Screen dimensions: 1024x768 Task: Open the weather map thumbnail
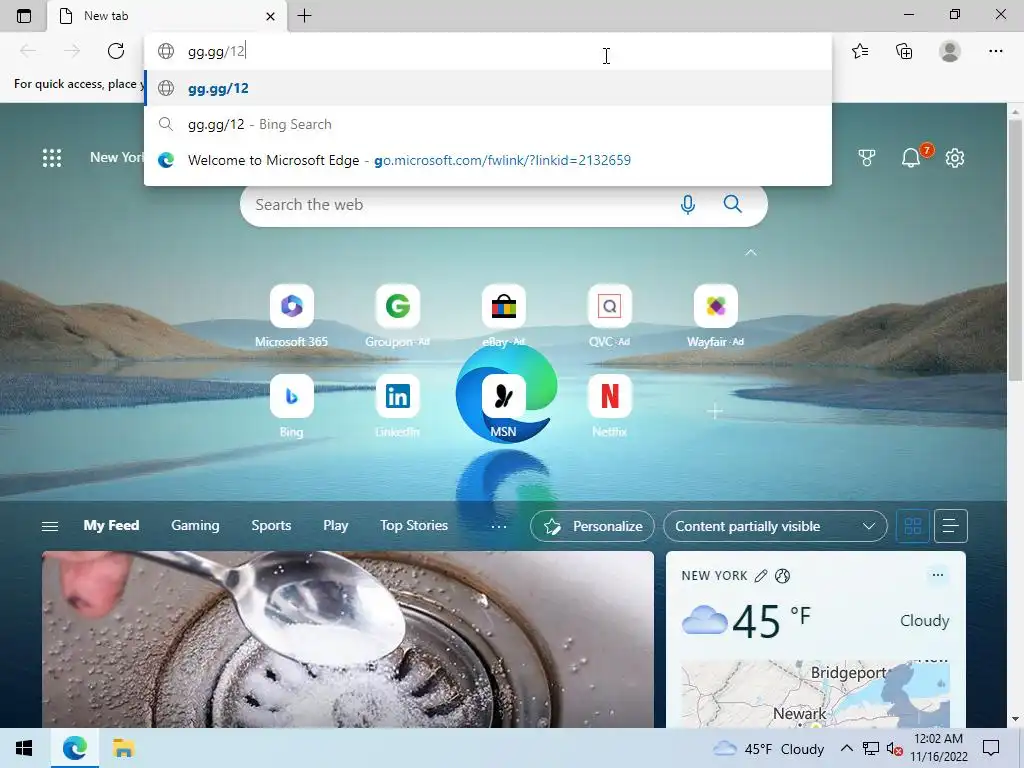[815, 694]
